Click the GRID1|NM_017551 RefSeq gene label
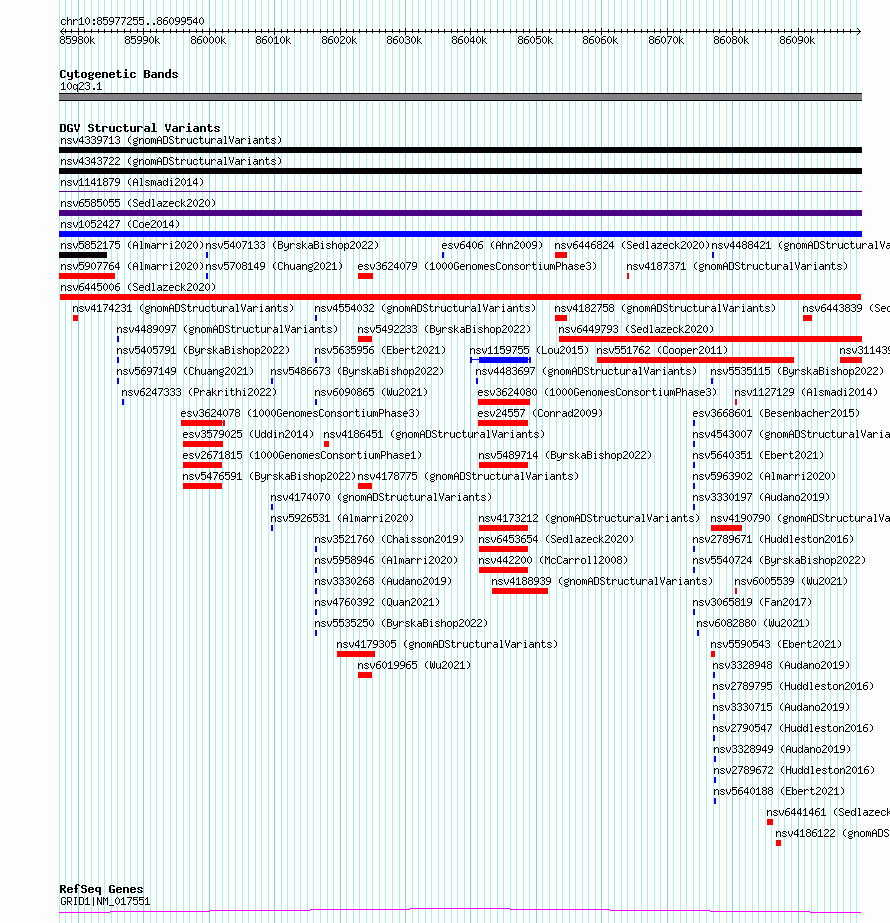Screen dimensions: 890x923 [105, 901]
